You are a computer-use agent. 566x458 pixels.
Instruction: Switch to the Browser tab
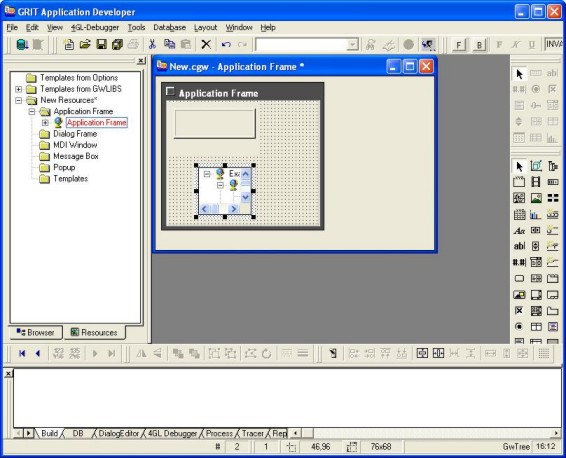pos(36,332)
